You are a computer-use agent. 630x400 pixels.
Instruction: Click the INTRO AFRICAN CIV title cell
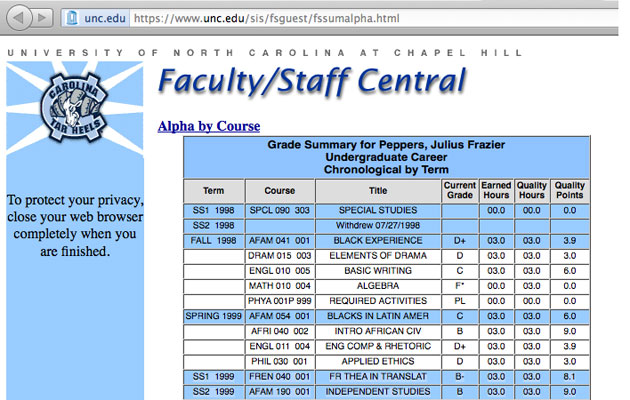pyautogui.click(x=378, y=331)
